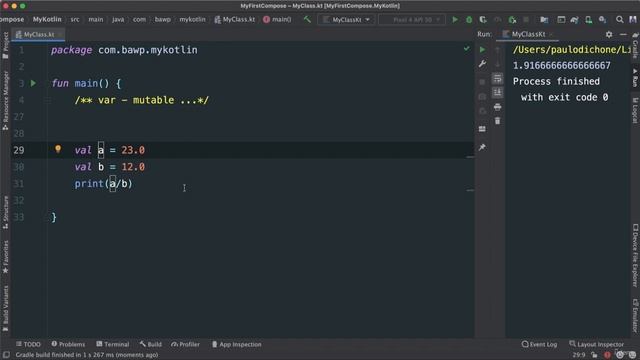Open the TODO tool window
The width and height of the screenshot is (640, 360).
pos(28,344)
